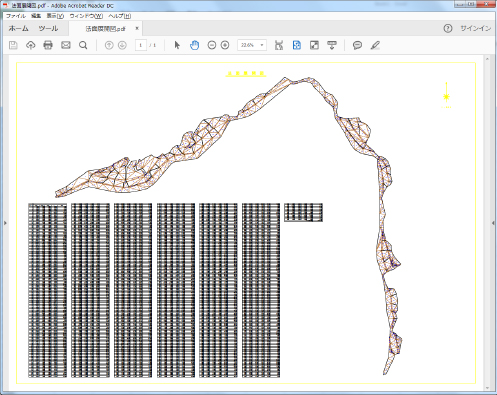Click the page number input field
The width and height of the screenshot is (497, 395).
(141, 45)
